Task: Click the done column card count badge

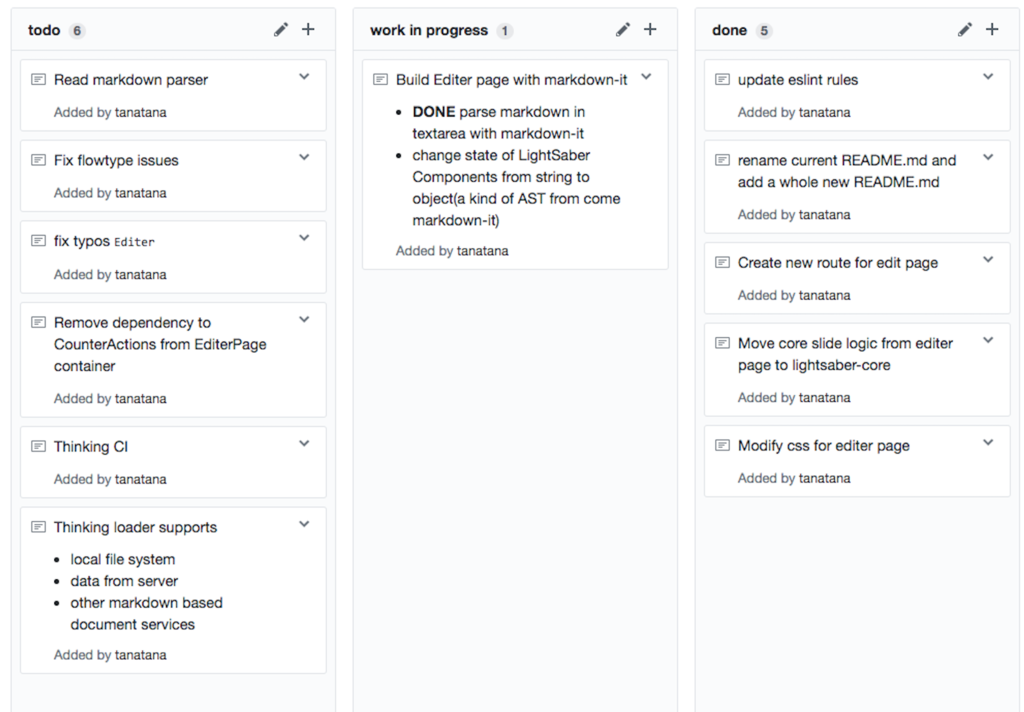Action: pyautogui.click(x=763, y=31)
